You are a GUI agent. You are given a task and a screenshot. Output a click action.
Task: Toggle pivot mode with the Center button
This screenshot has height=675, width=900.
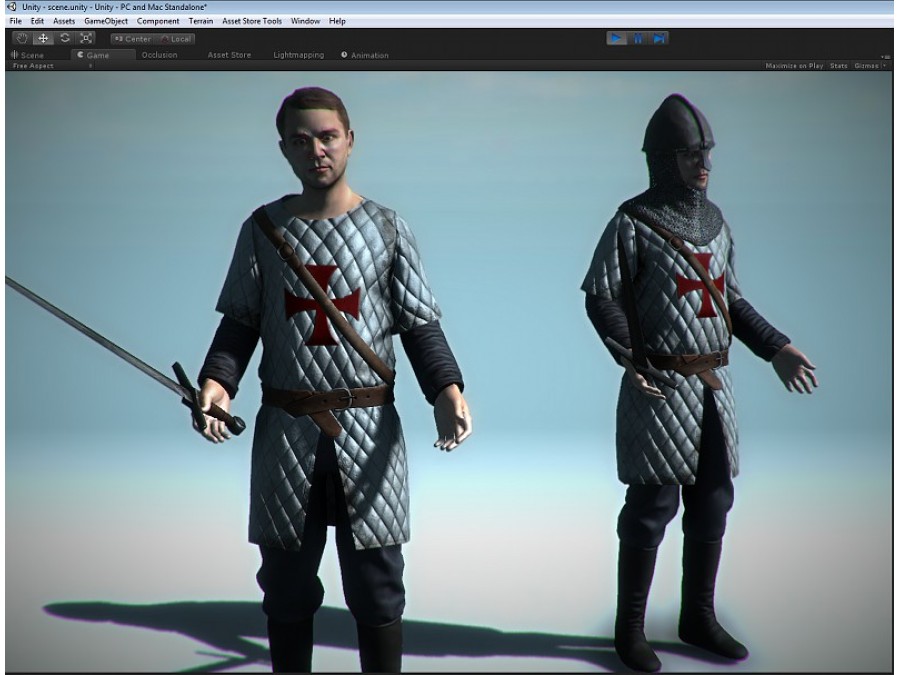[132, 39]
